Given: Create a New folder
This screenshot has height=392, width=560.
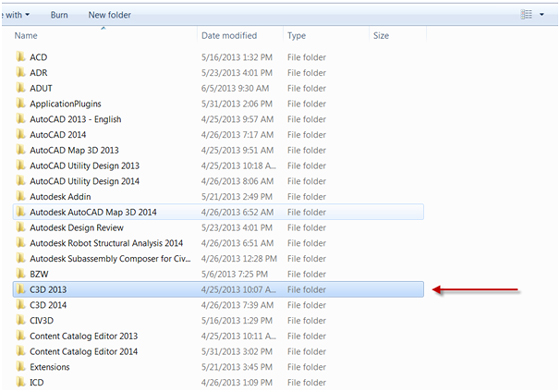Looking at the screenshot, I should point(109,15).
